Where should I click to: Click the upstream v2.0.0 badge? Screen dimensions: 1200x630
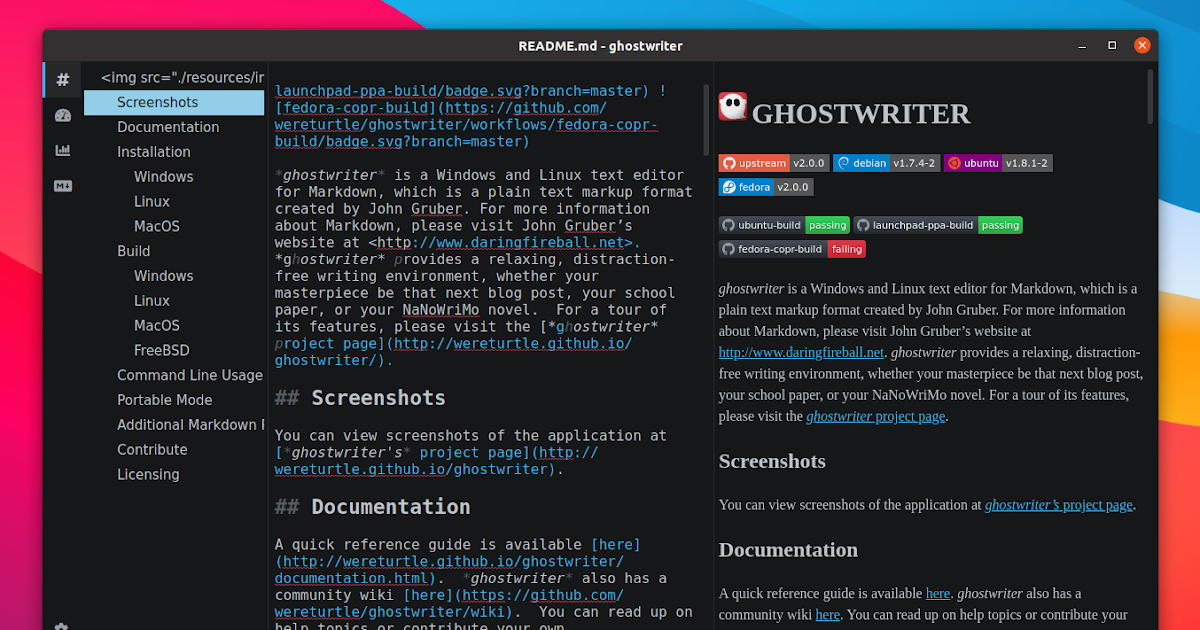click(x=773, y=163)
